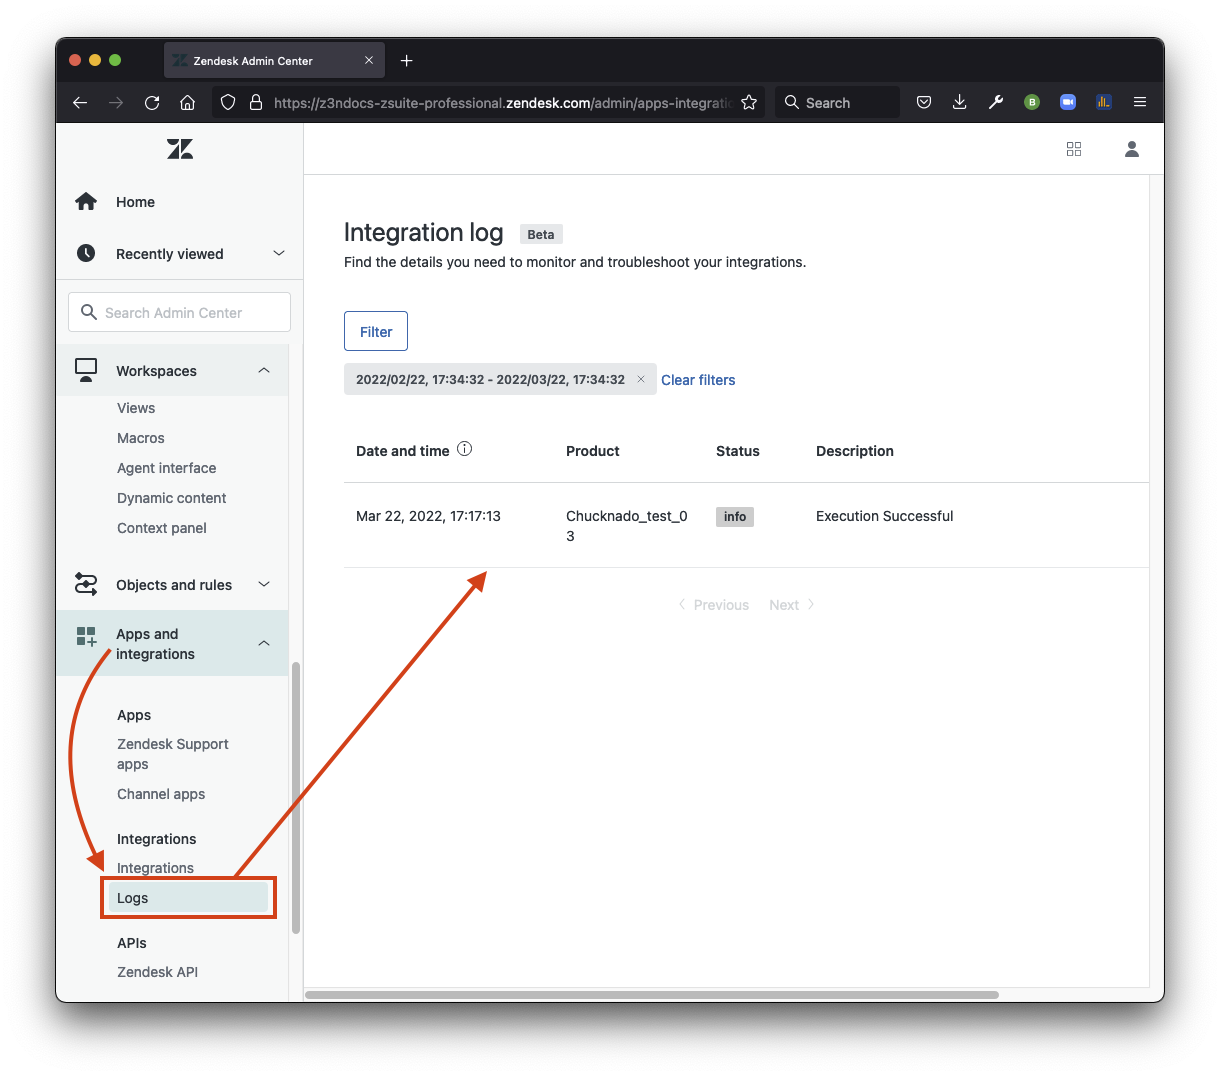
Task: Click the Workspaces monitor icon
Action: point(86,370)
